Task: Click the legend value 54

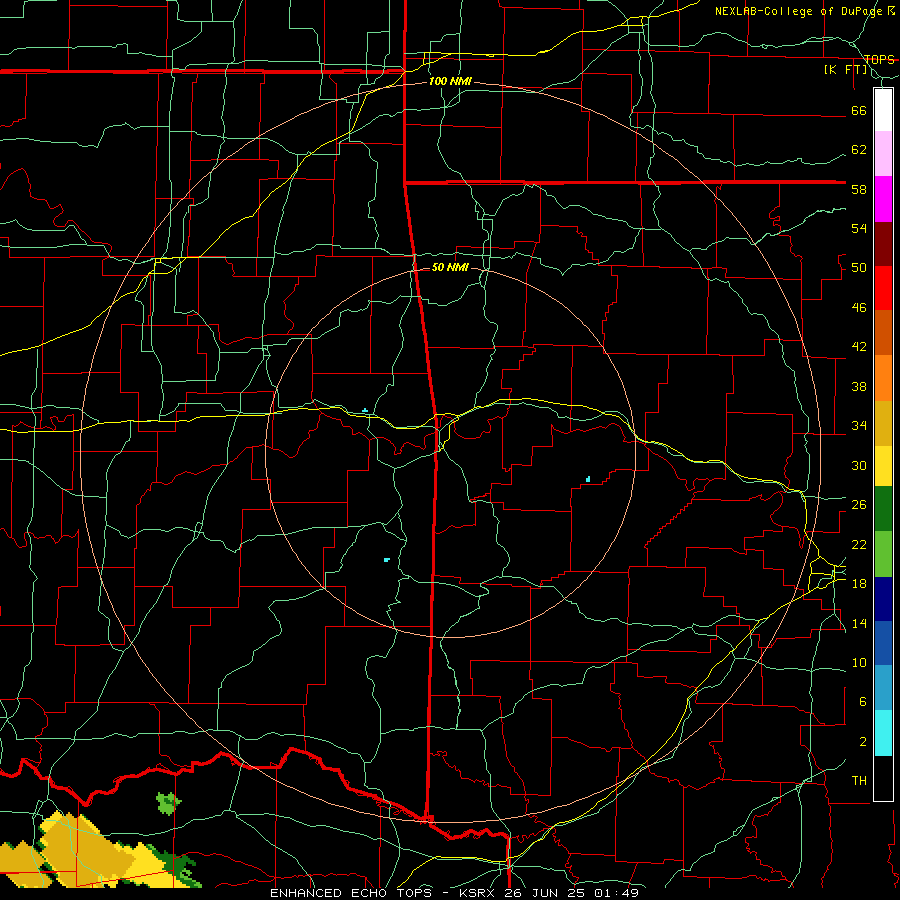Action: pos(859,228)
